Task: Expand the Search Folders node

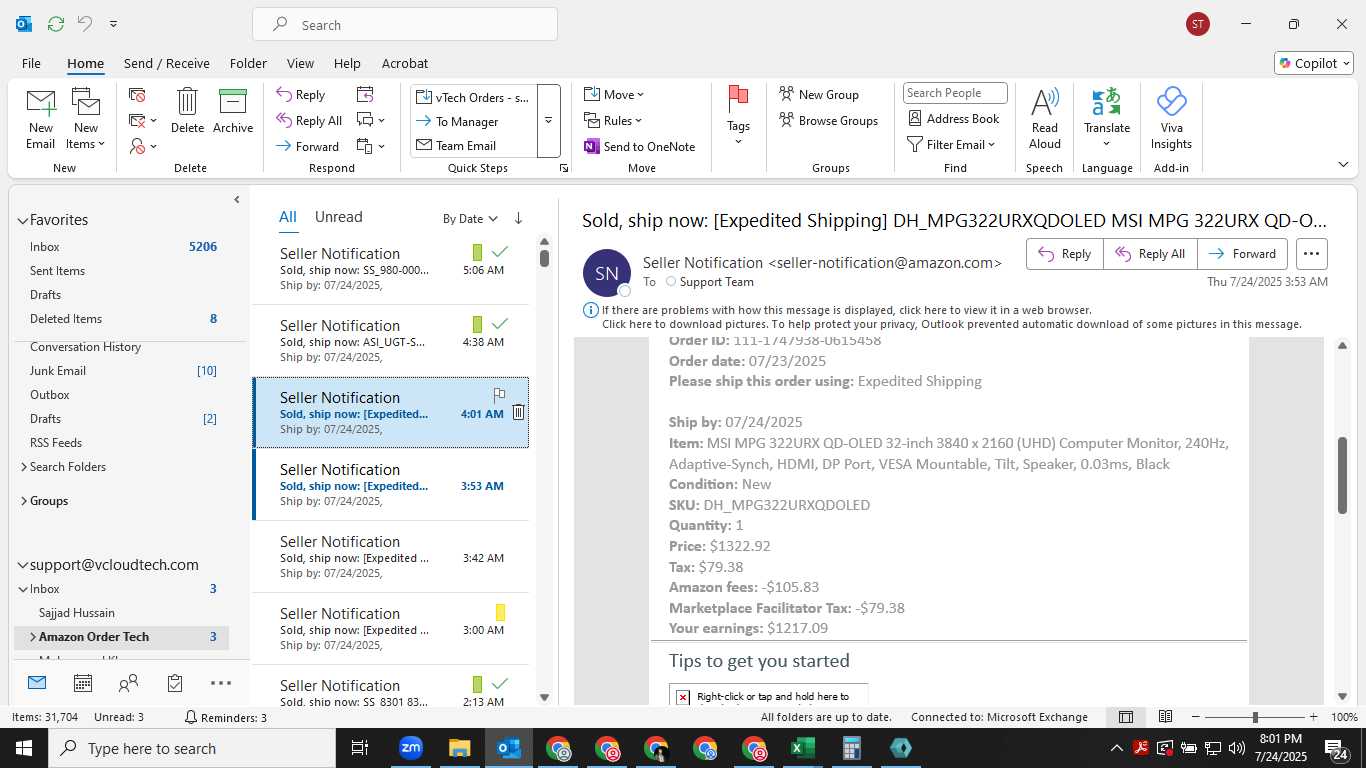Action: pyautogui.click(x=24, y=467)
